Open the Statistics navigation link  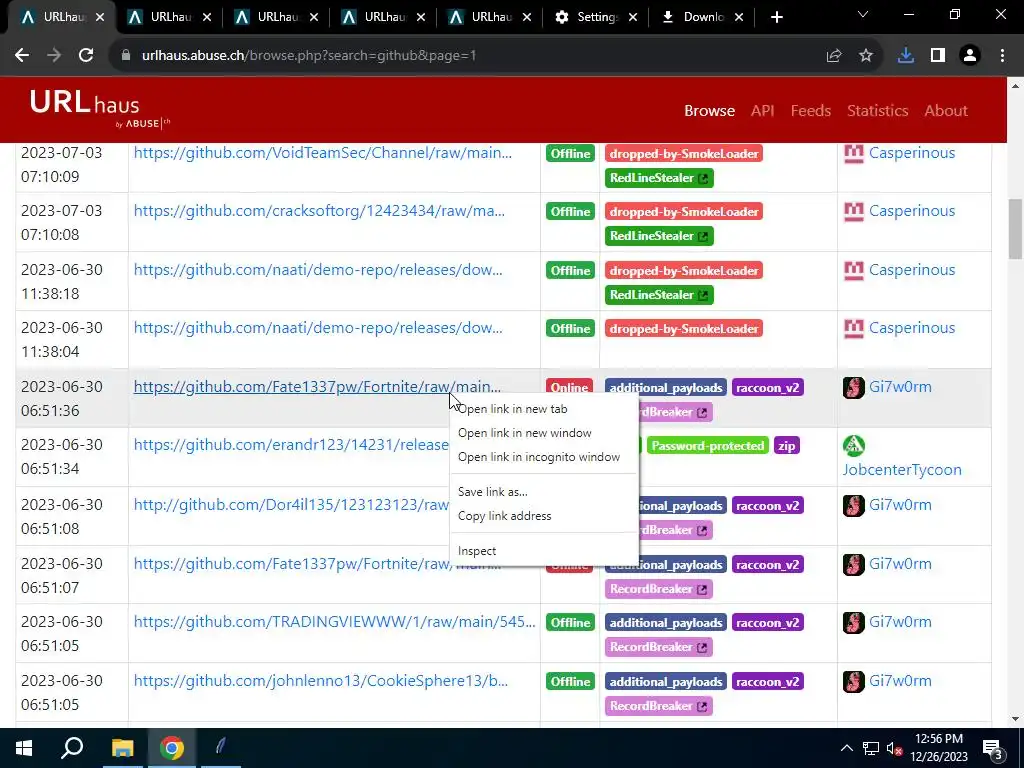[x=877, y=110]
